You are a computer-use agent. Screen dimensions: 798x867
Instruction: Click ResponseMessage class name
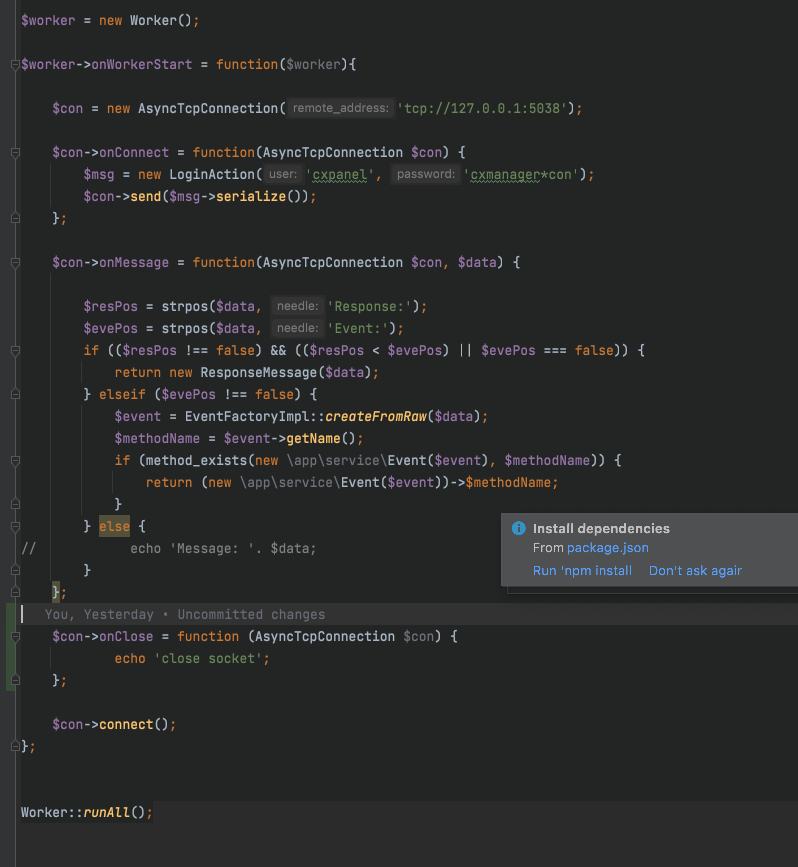[x=259, y=373]
